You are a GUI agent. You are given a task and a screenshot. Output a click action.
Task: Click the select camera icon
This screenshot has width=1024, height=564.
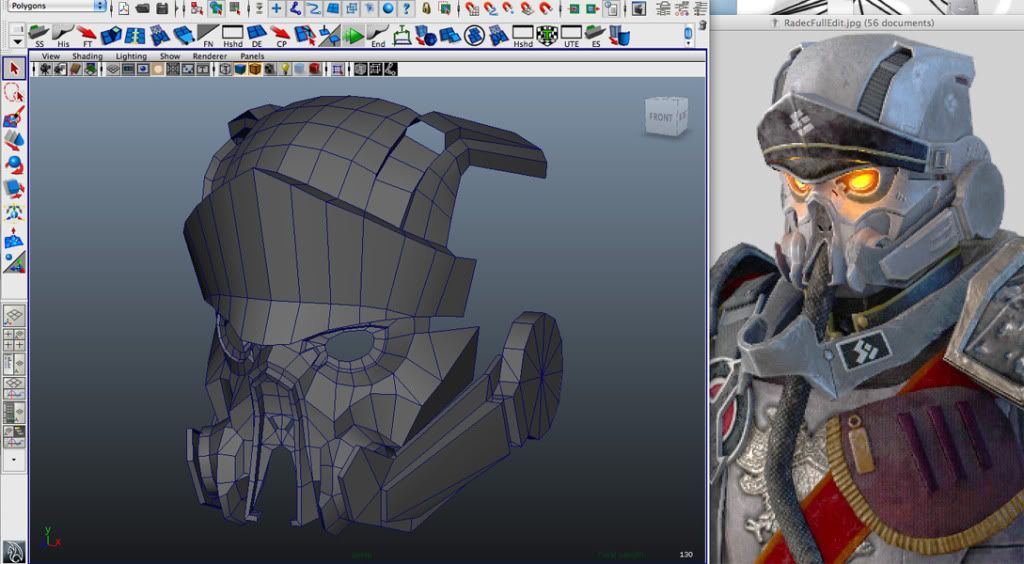(x=44, y=69)
